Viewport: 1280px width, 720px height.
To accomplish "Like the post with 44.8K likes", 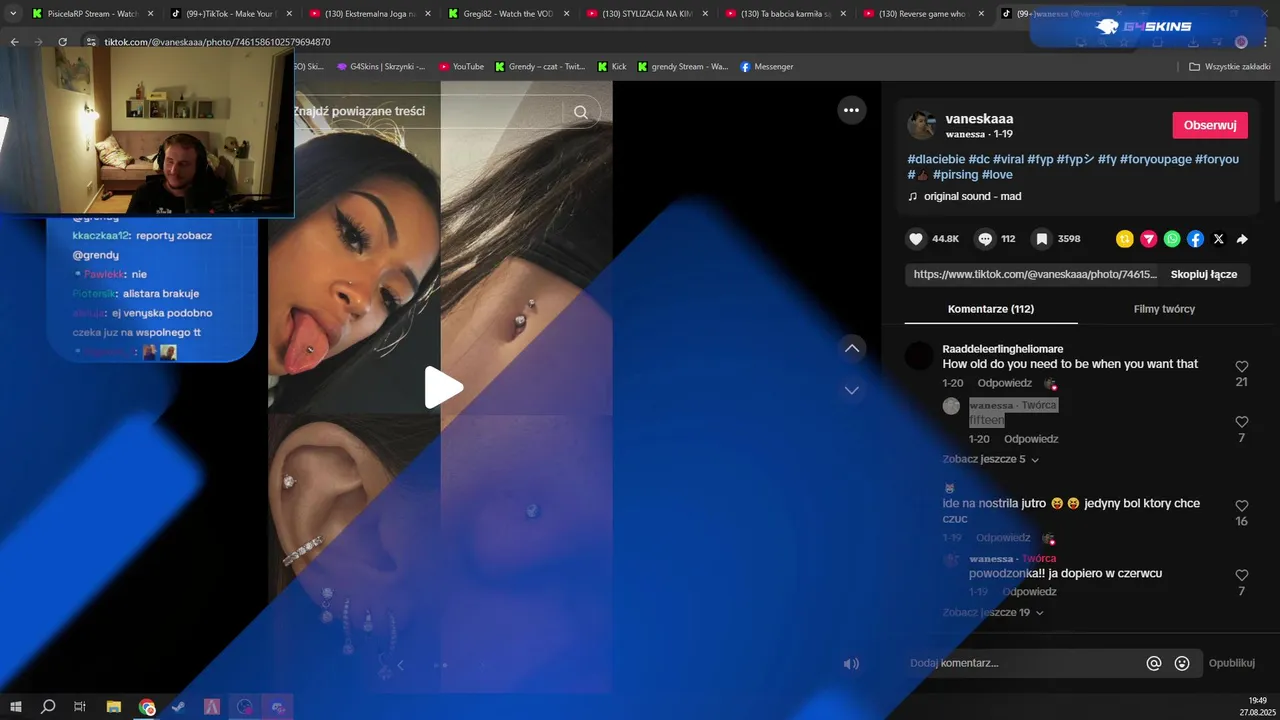I will [x=915, y=239].
